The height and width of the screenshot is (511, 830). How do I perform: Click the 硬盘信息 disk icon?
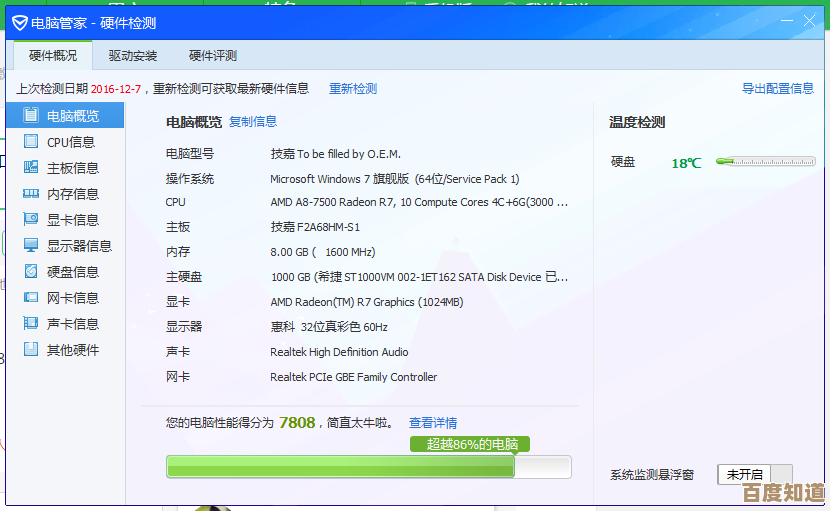(x=31, y=271)
